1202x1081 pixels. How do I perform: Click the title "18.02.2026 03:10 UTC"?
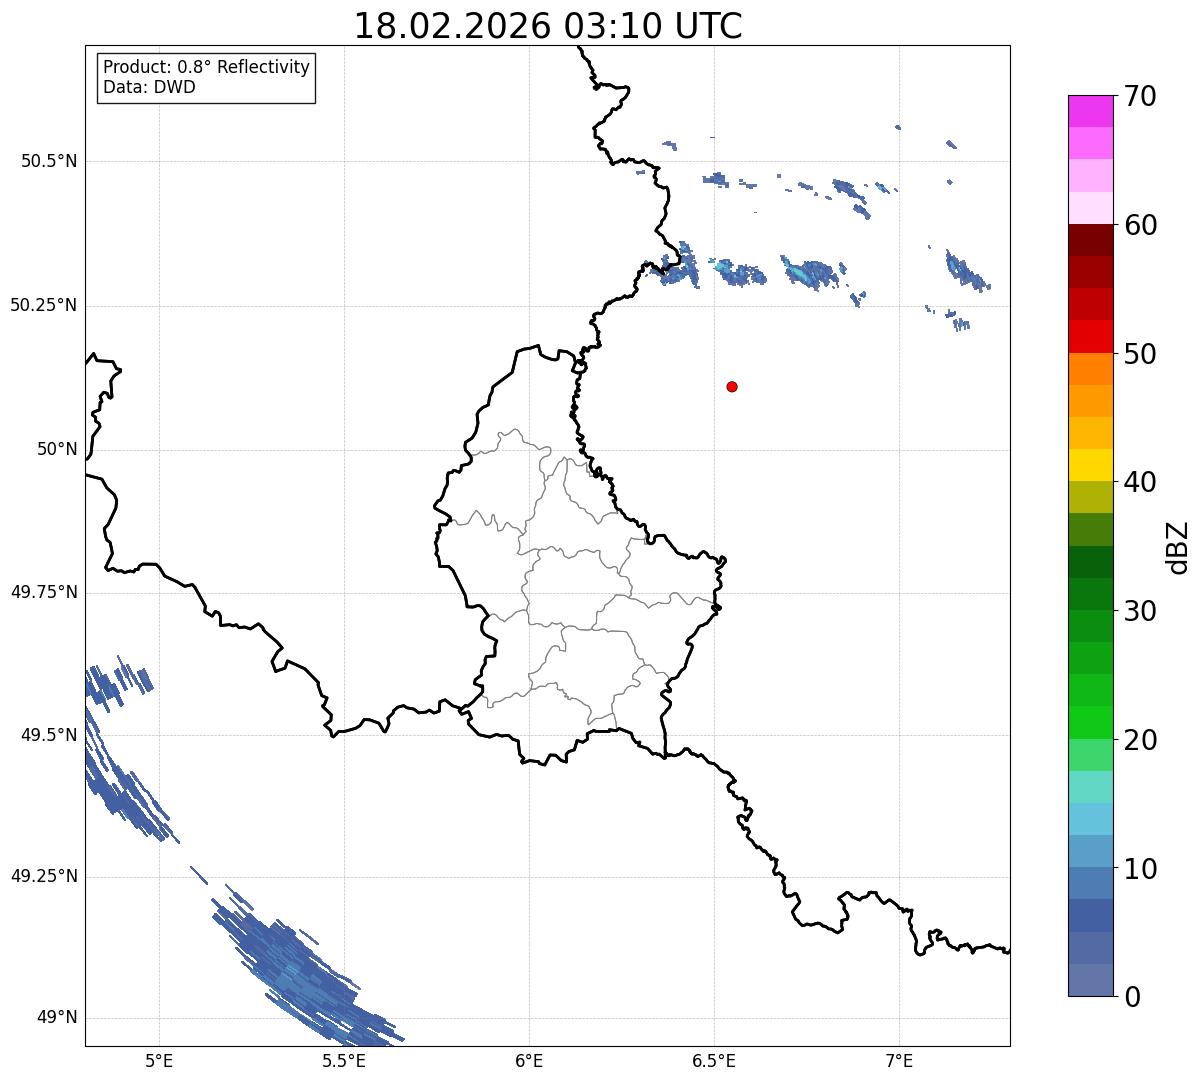(x=548, y=26)
